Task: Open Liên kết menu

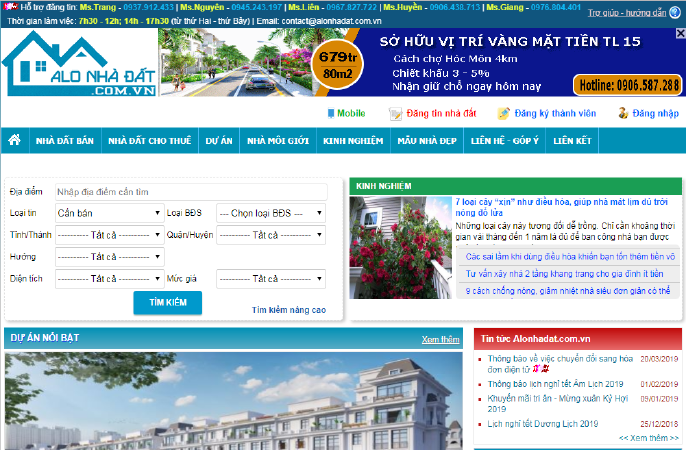Action: coord(572,141)
